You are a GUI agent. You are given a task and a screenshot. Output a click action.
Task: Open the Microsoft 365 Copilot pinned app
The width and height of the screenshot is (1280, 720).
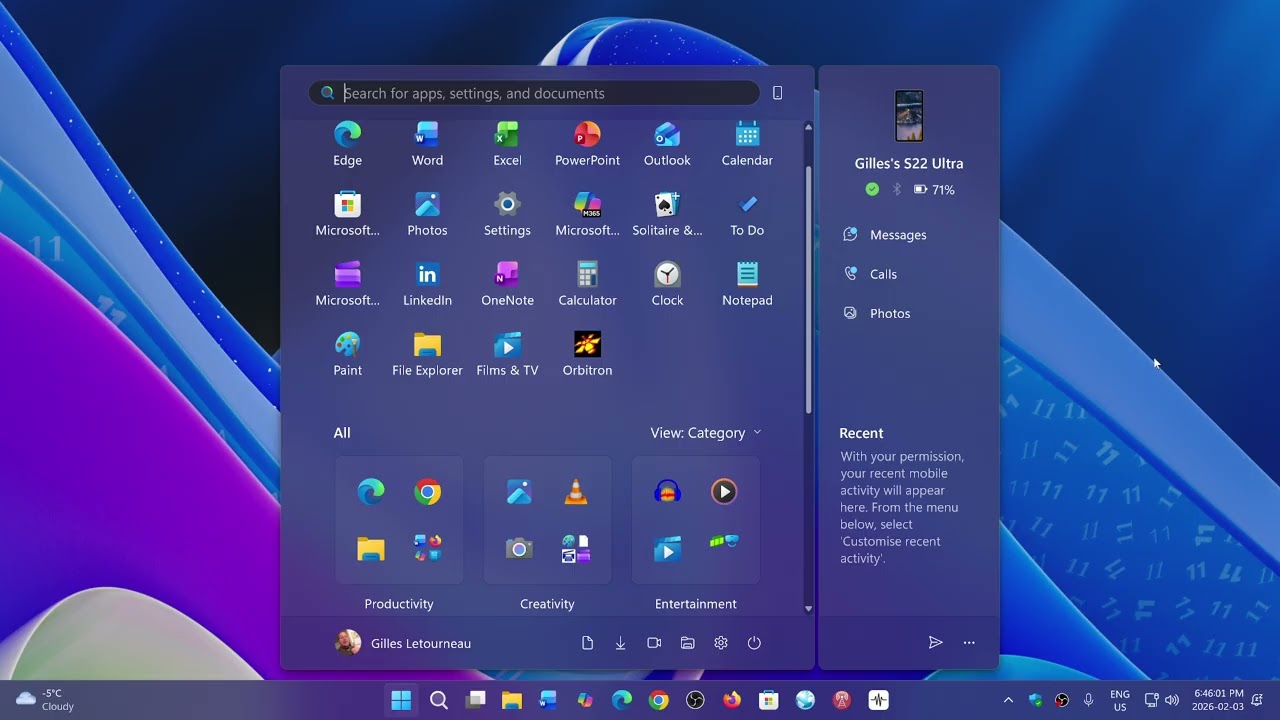click(587, 215)
